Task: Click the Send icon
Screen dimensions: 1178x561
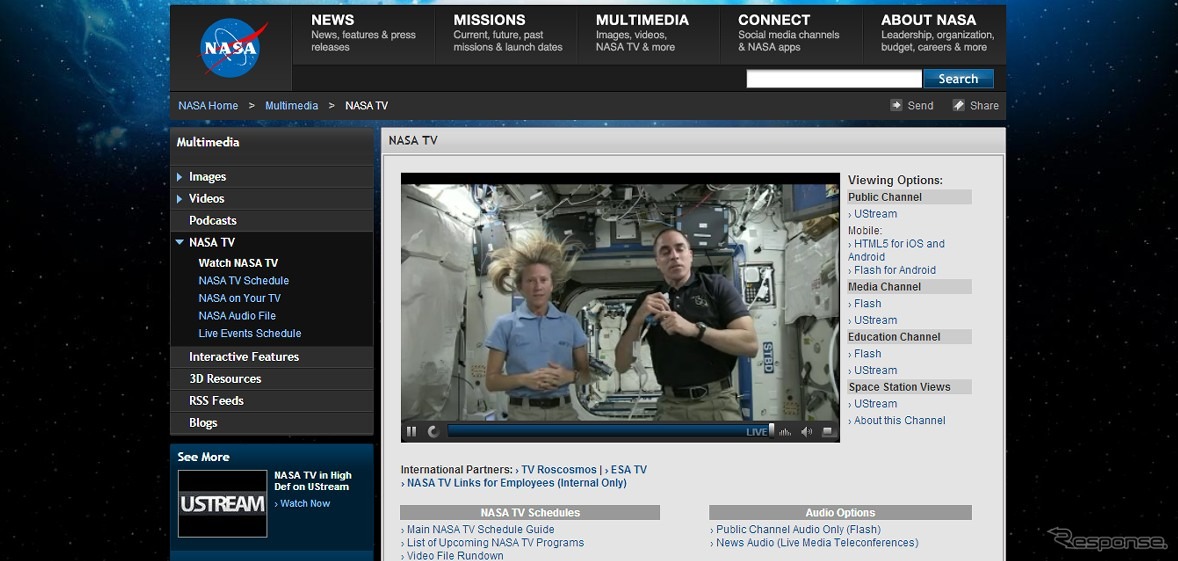Action: tap(896, 105)
